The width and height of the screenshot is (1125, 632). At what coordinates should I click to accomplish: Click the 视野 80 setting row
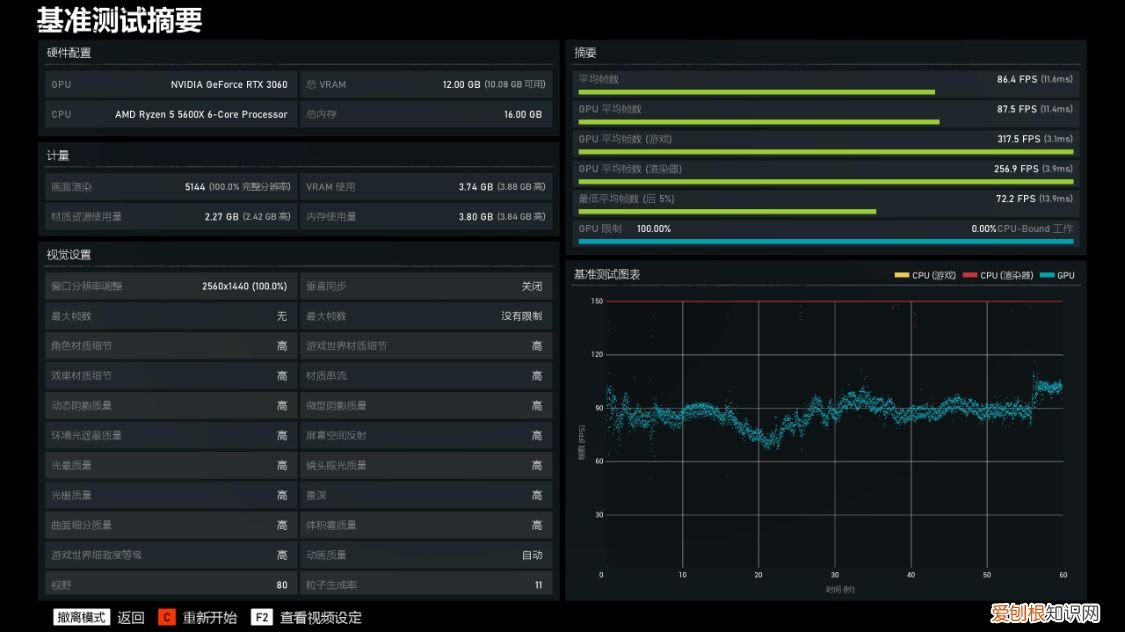coord(169,585)
